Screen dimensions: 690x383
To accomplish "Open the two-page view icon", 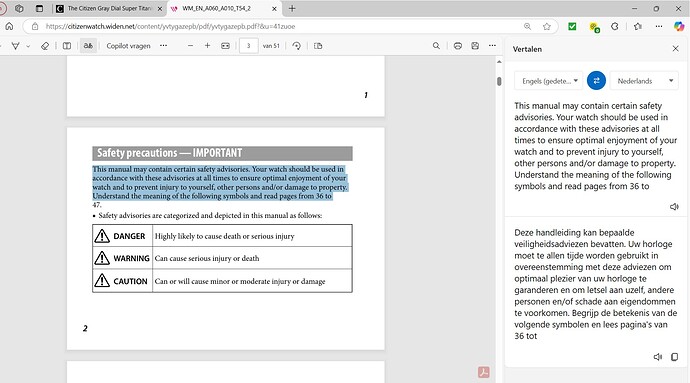I will click(x=318, y=46).
